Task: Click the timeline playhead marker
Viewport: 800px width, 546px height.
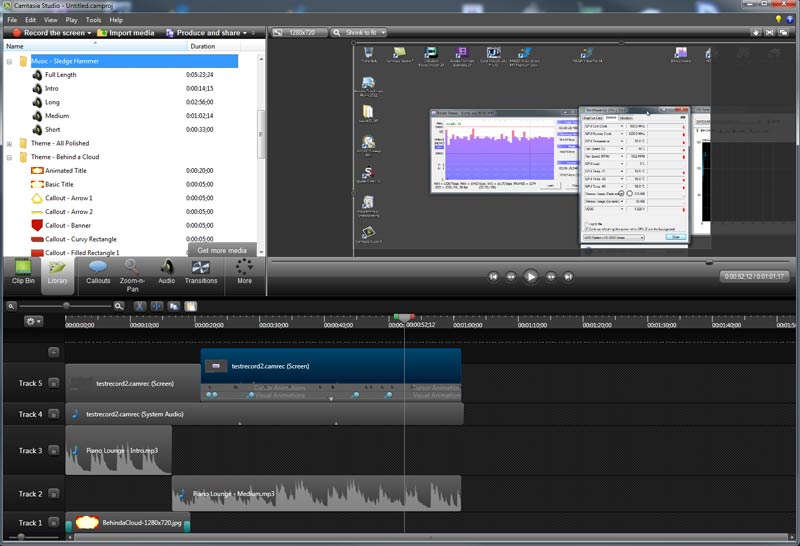Action: [x=404, y=317]
